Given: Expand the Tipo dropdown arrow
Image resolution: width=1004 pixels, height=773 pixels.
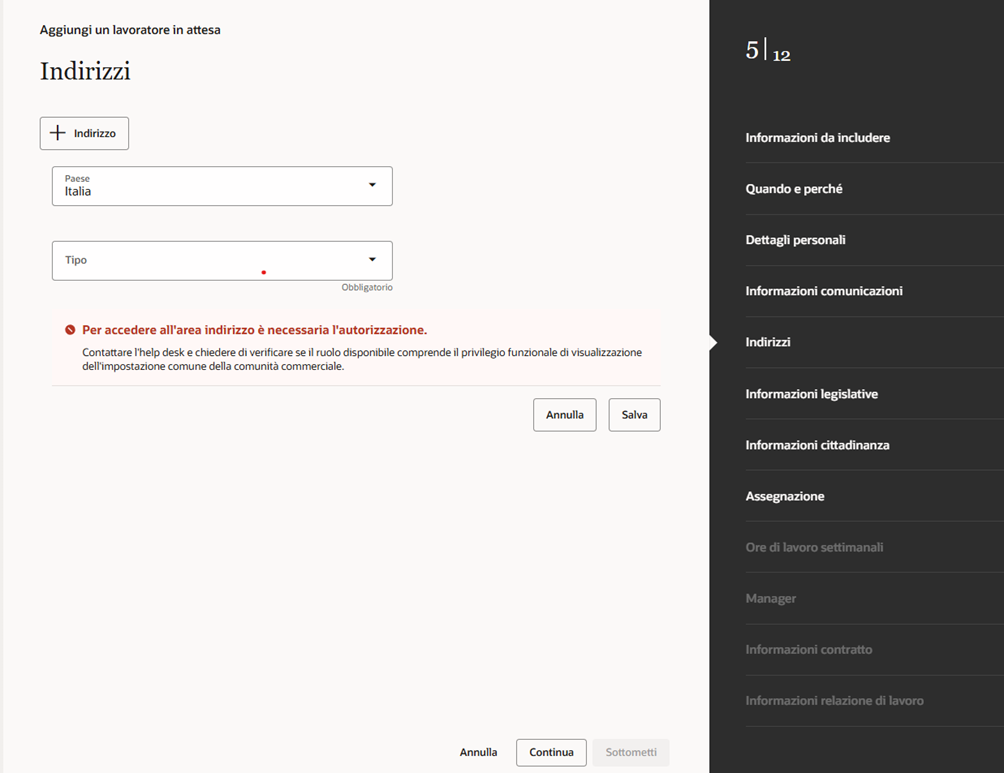Looking at the screenshot, I should pos(372,259).
